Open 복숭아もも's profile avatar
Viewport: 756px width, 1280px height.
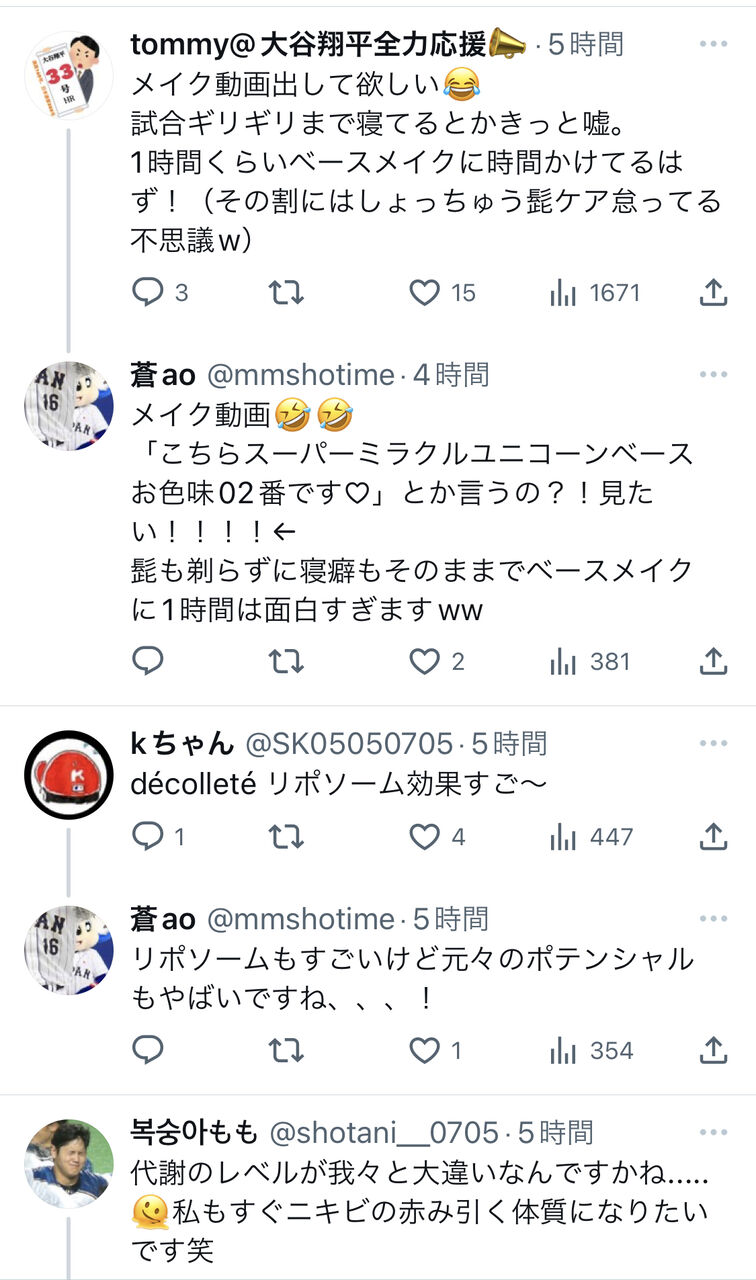tap(69, 1164)
